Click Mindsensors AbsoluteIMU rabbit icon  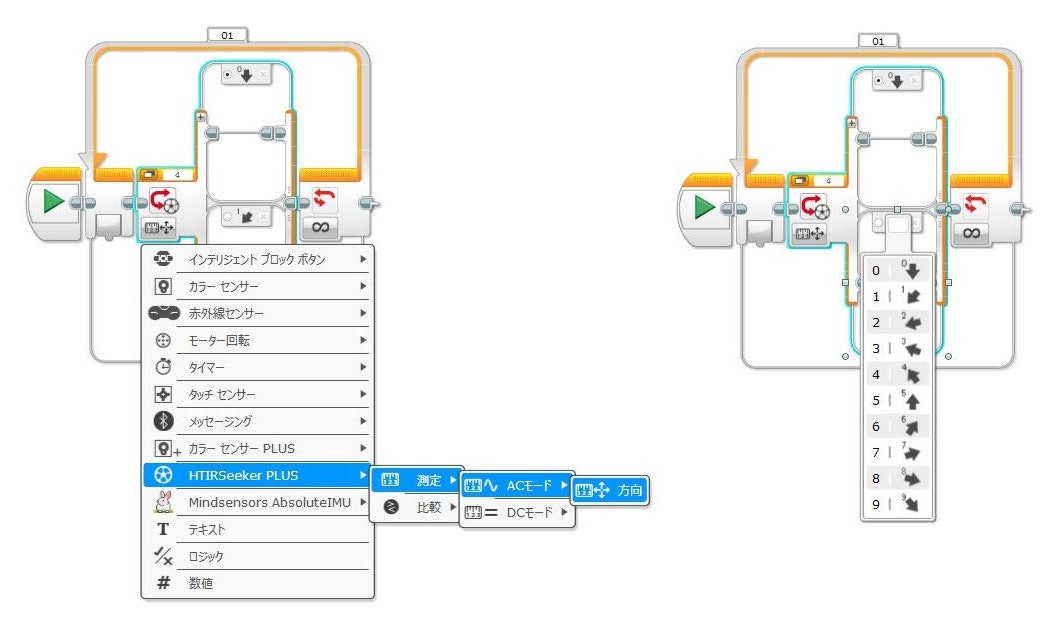click(x=163, y=502)
